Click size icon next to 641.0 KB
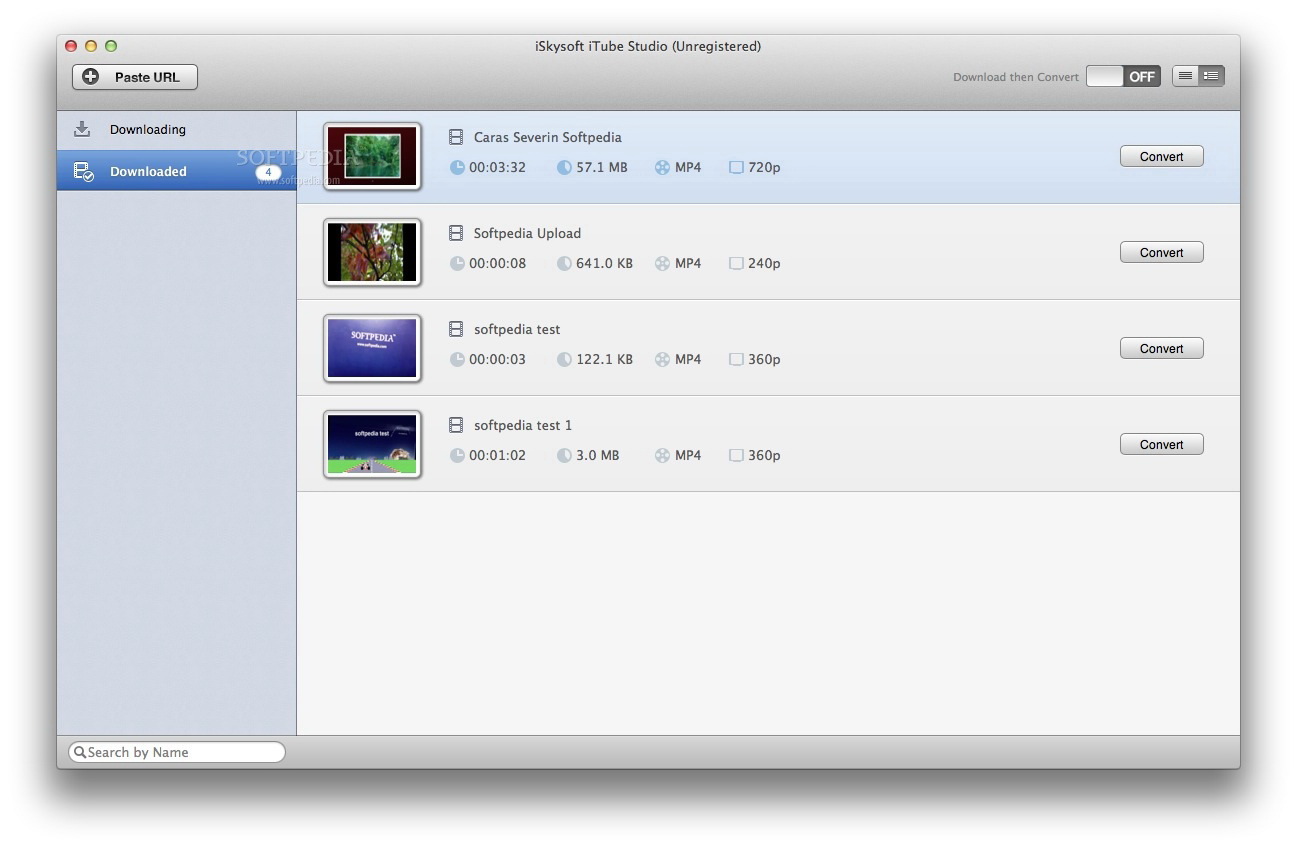The image size is (1297, 848). 564,263
